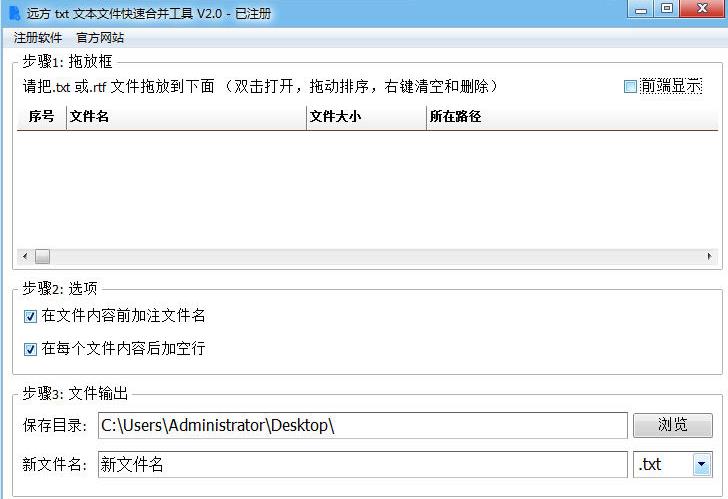Click the 保存目录 path input field
The width and height of the screenshot is (728, 499).
[362, 425]
